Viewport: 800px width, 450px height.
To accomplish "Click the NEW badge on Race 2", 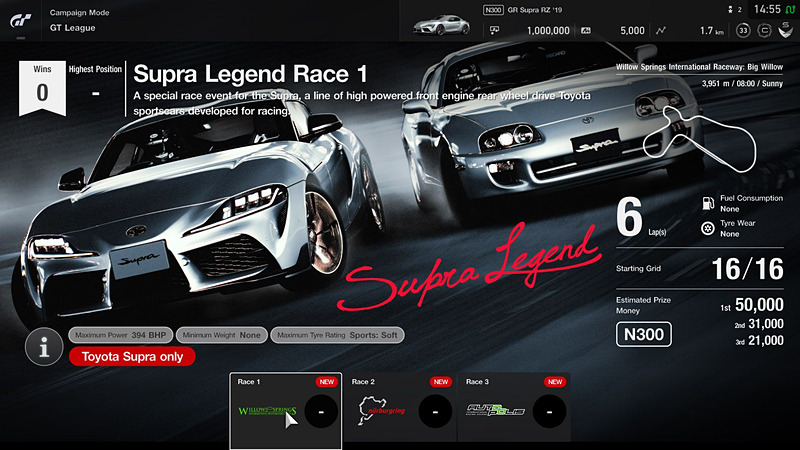I will pos(441,382).
